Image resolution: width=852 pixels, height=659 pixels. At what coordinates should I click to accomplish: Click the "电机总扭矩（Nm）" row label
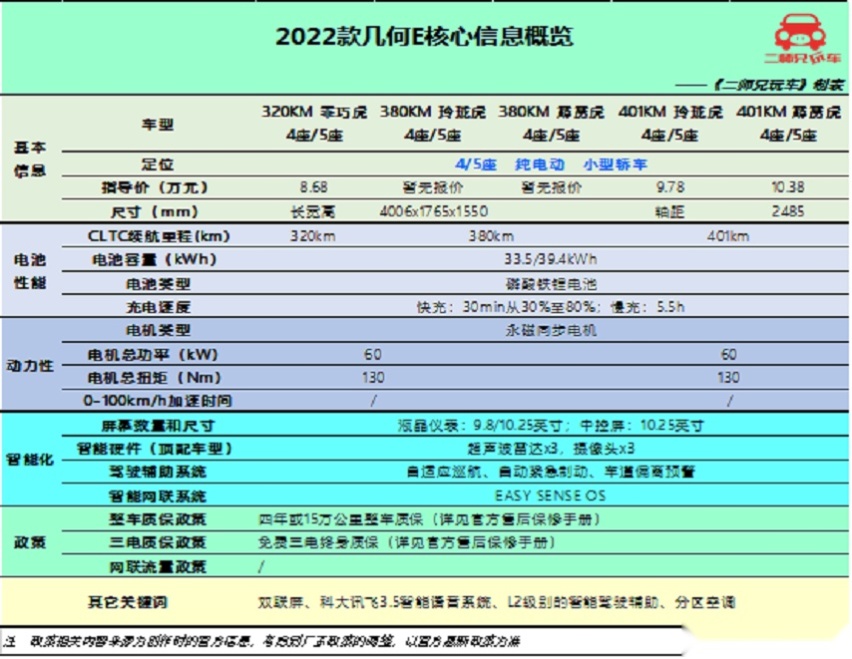(155, 378)
